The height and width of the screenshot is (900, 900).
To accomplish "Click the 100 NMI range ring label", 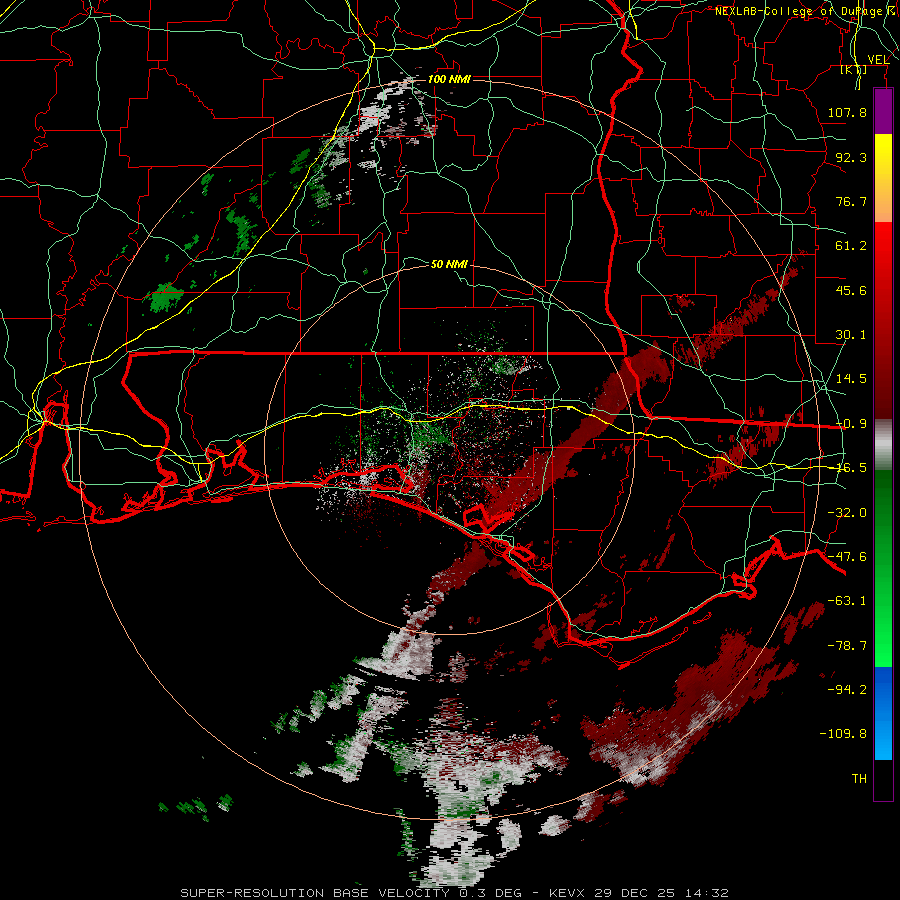I will point(449,79).
